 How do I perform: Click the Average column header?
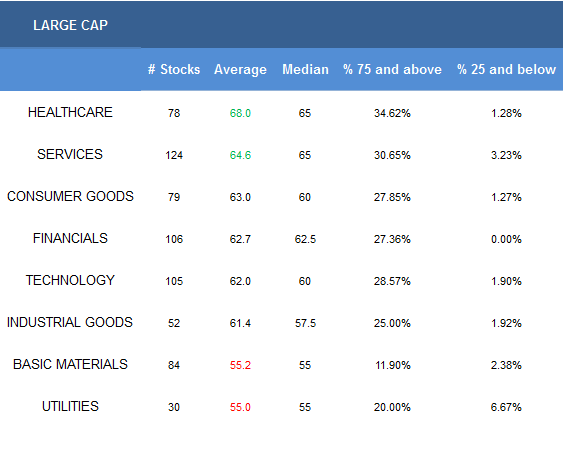coord(240,69)
